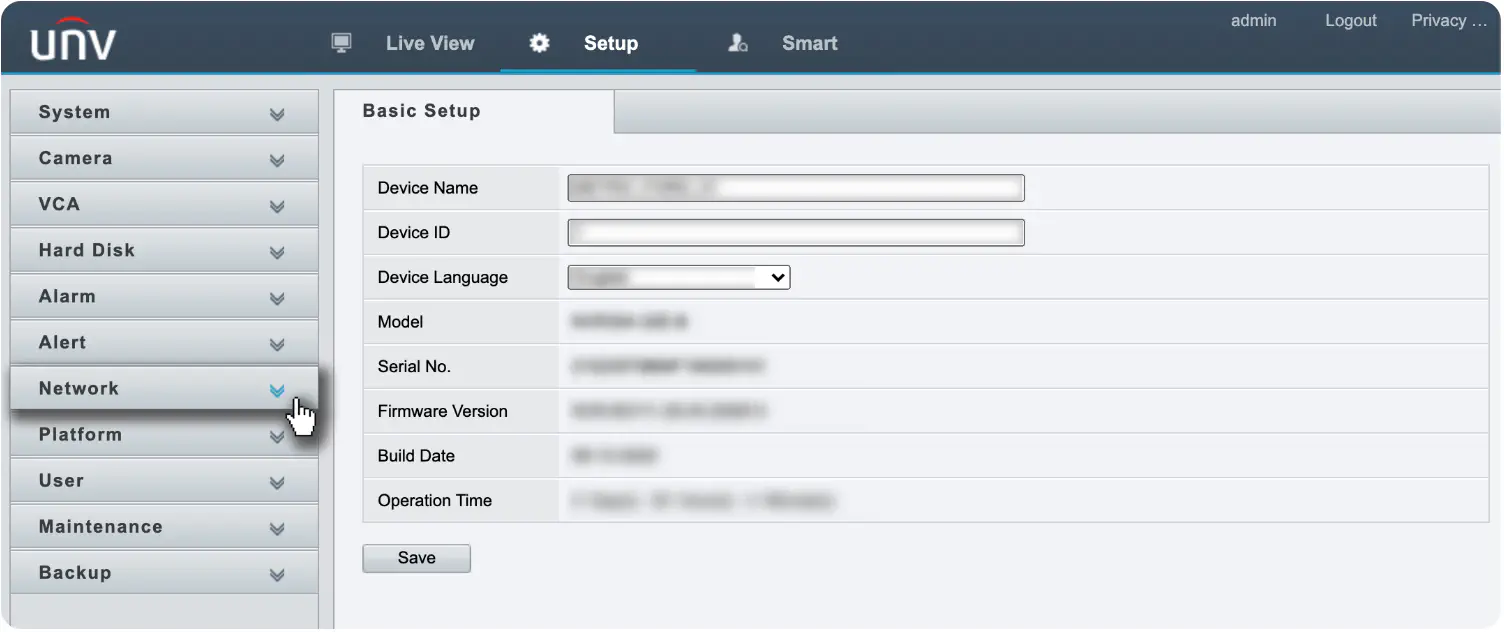Open the Smart tab
Screen dimensions: 1504x632
pyautogui.click(x=810, y=43)
